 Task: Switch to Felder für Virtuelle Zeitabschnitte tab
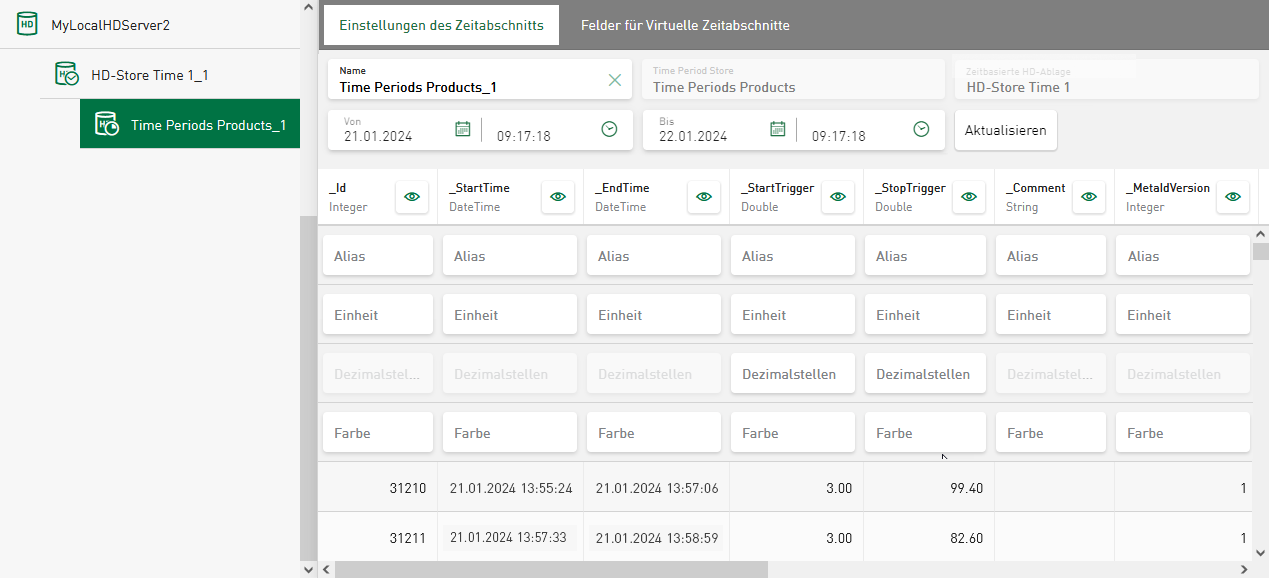tap(685, 25)
